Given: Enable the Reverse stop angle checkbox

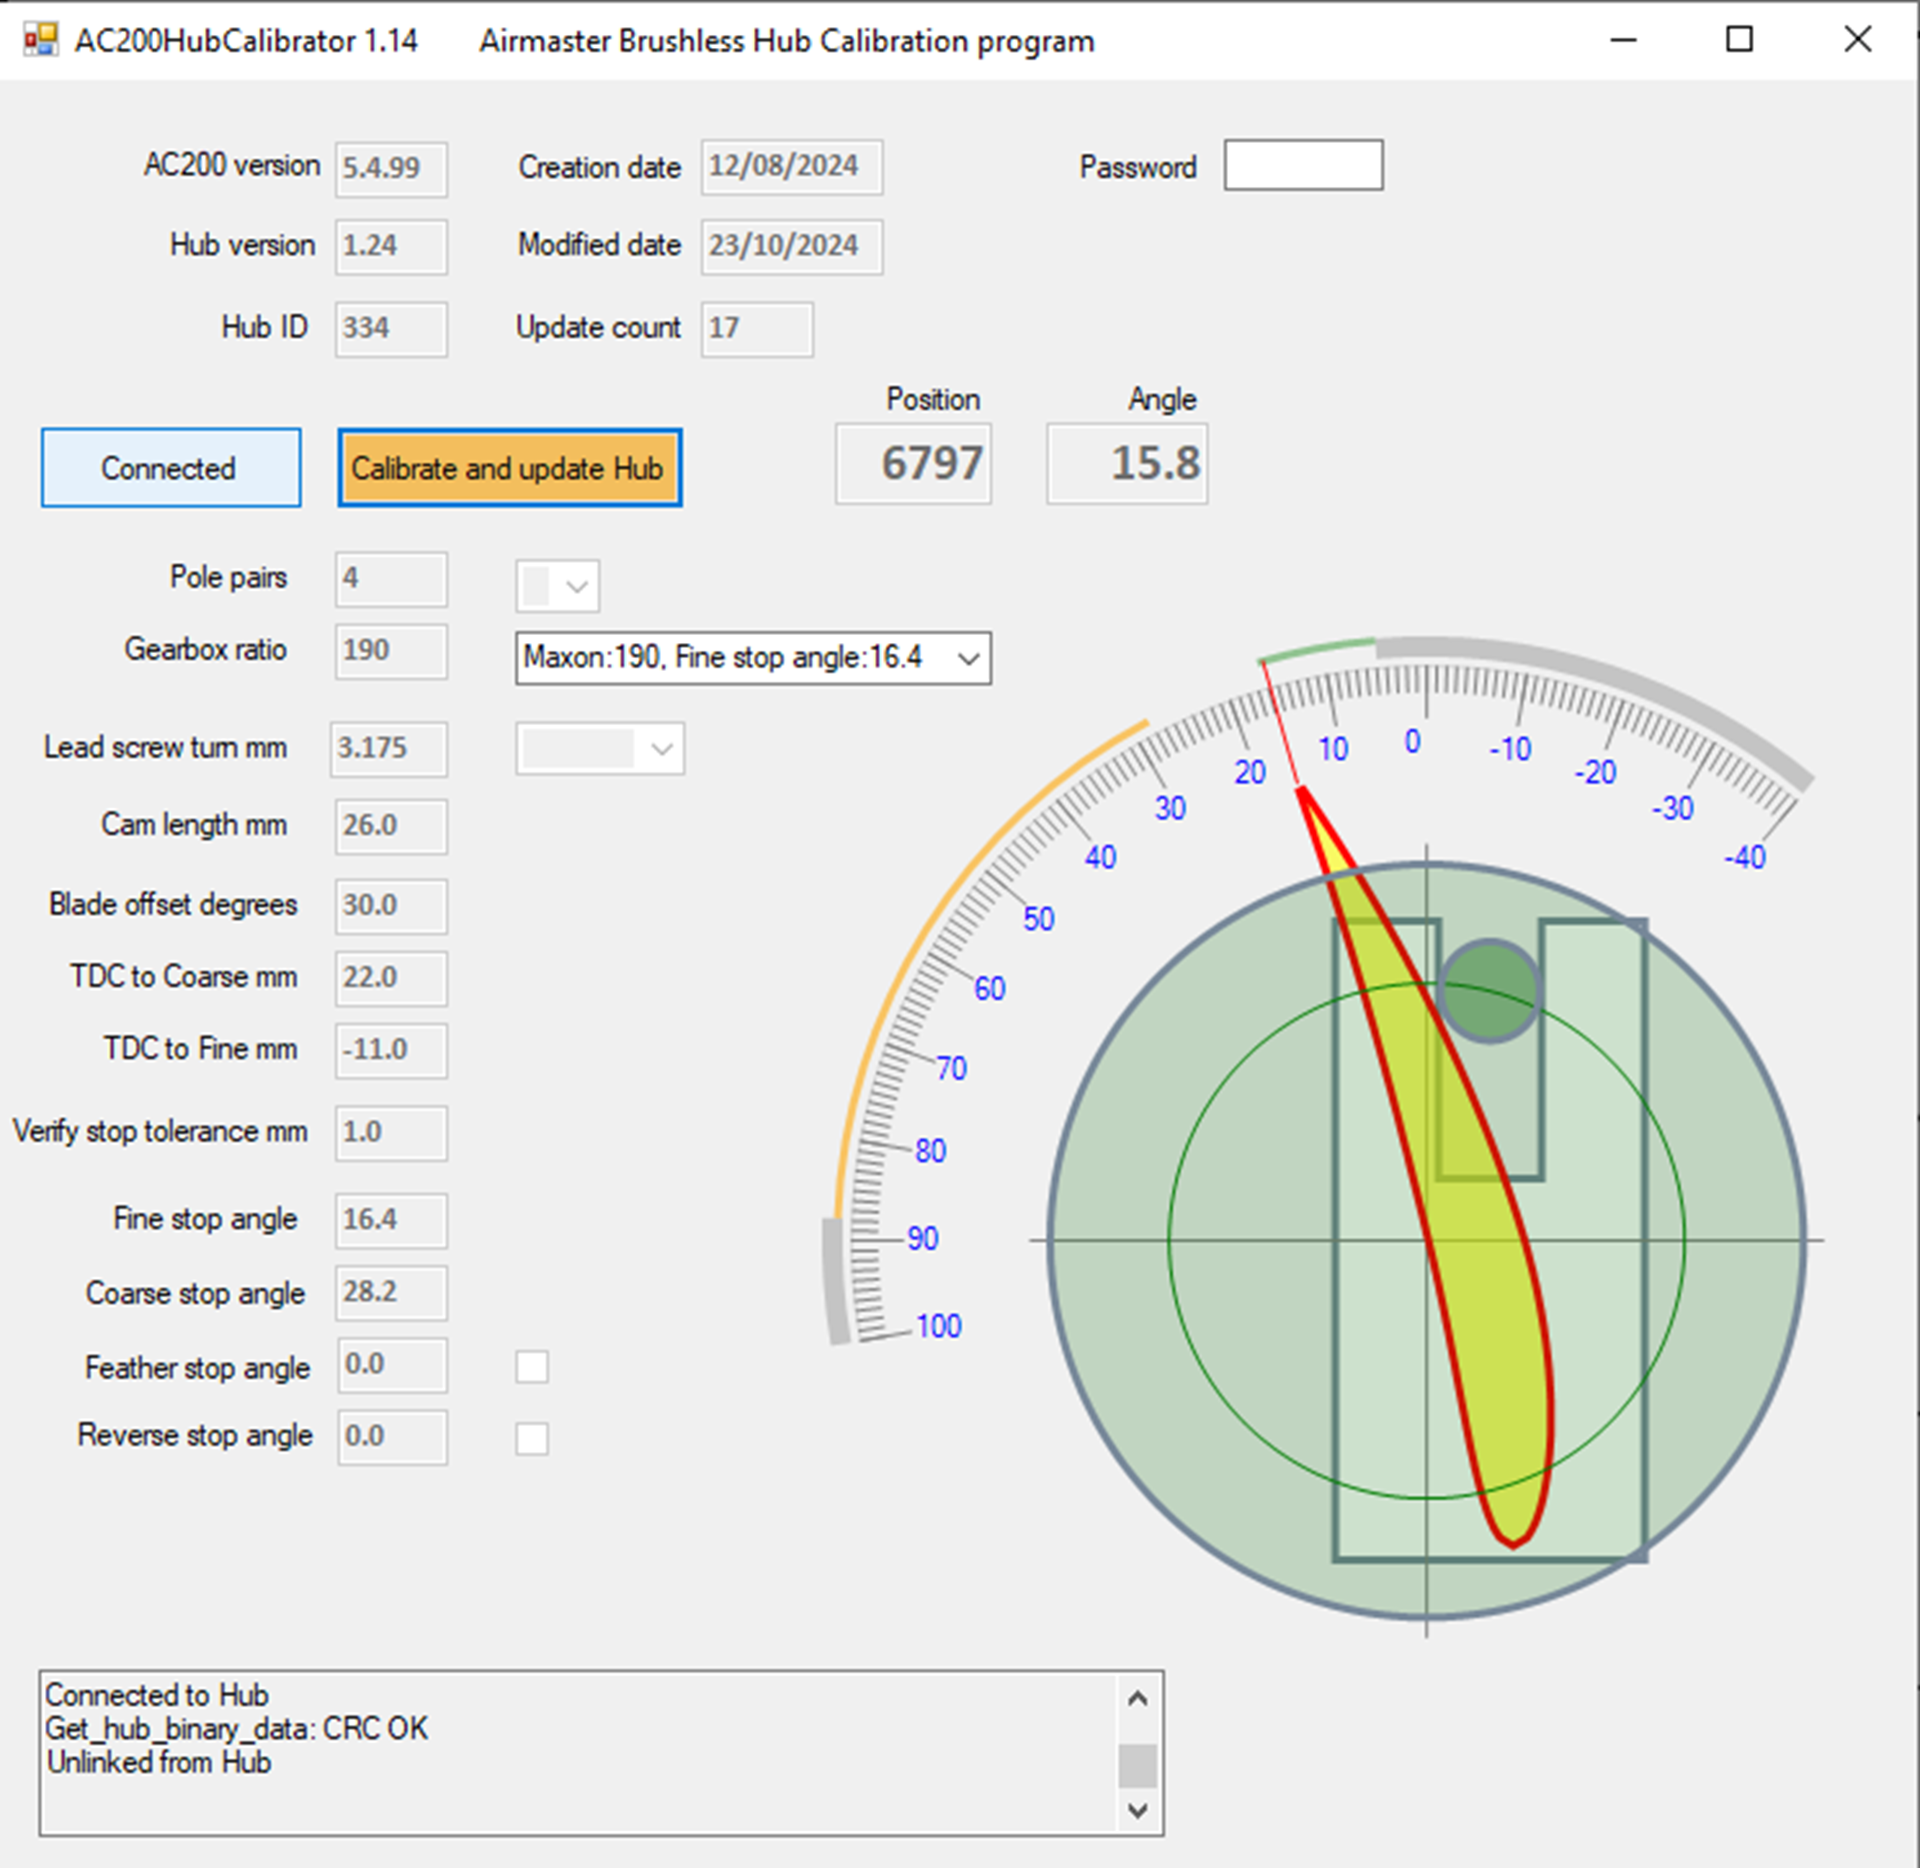Looking at the screenshot, I should (532, 1438).
